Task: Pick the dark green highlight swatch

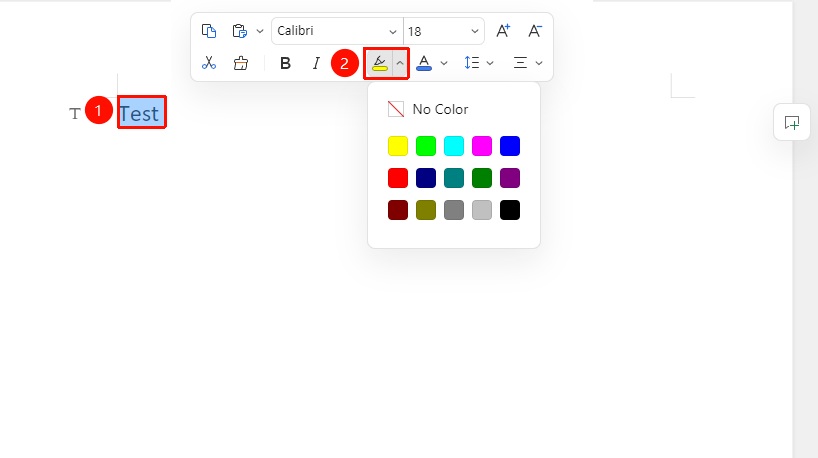Action: coord(482,178)
